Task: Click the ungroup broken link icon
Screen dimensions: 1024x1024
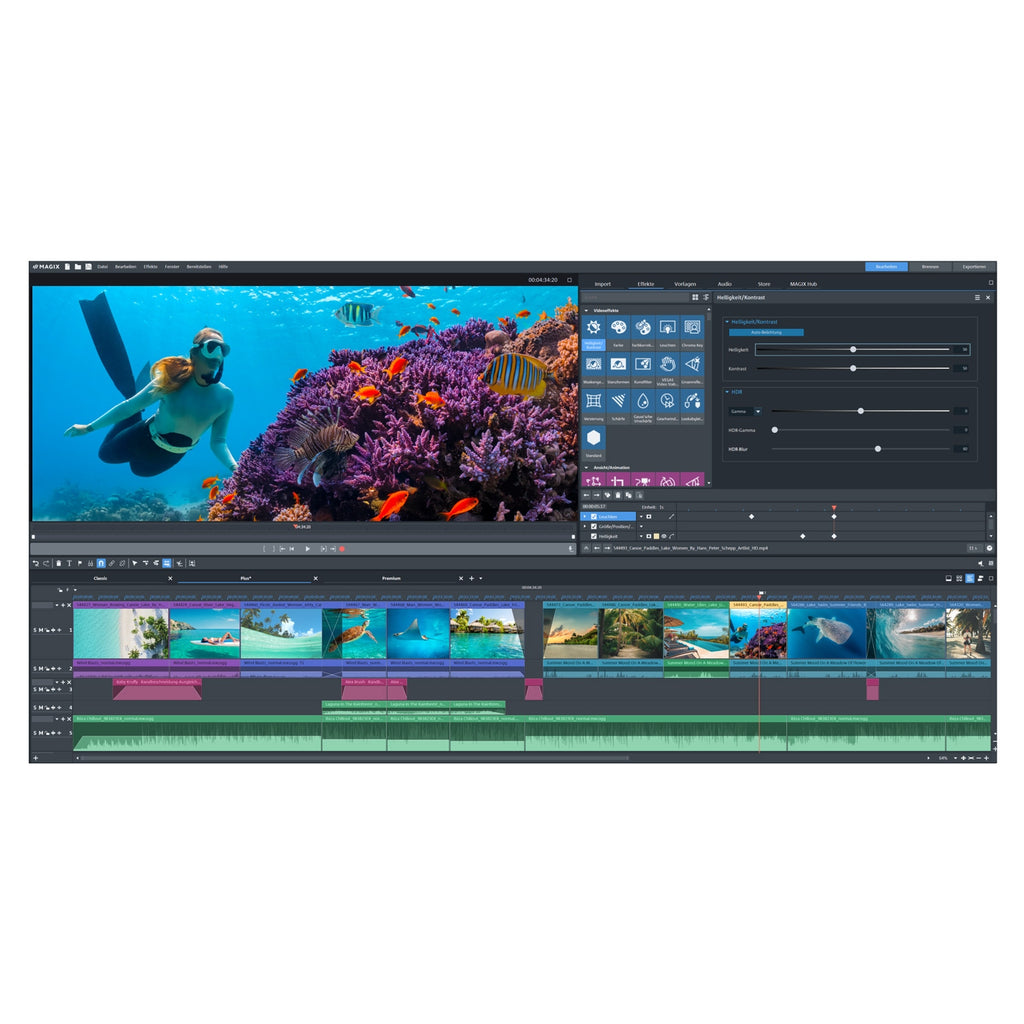Action: pos(122,563)
